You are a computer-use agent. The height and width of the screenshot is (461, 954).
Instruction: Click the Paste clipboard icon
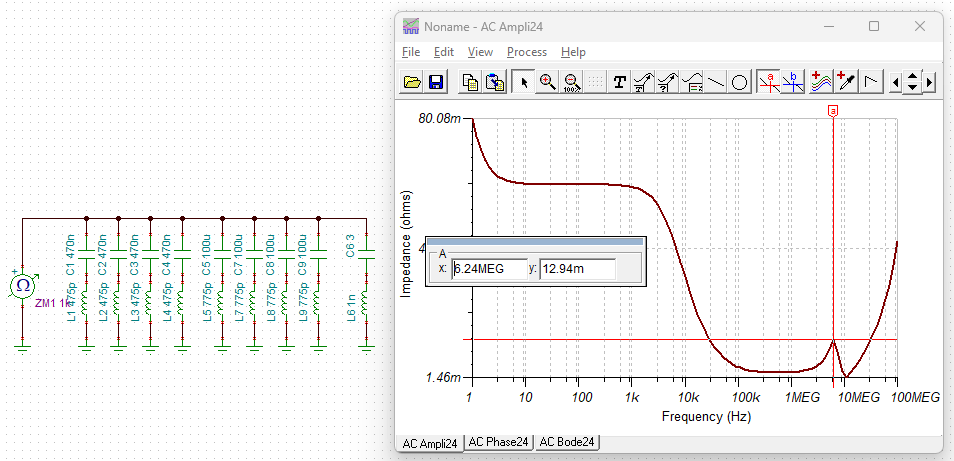(495, 82)
